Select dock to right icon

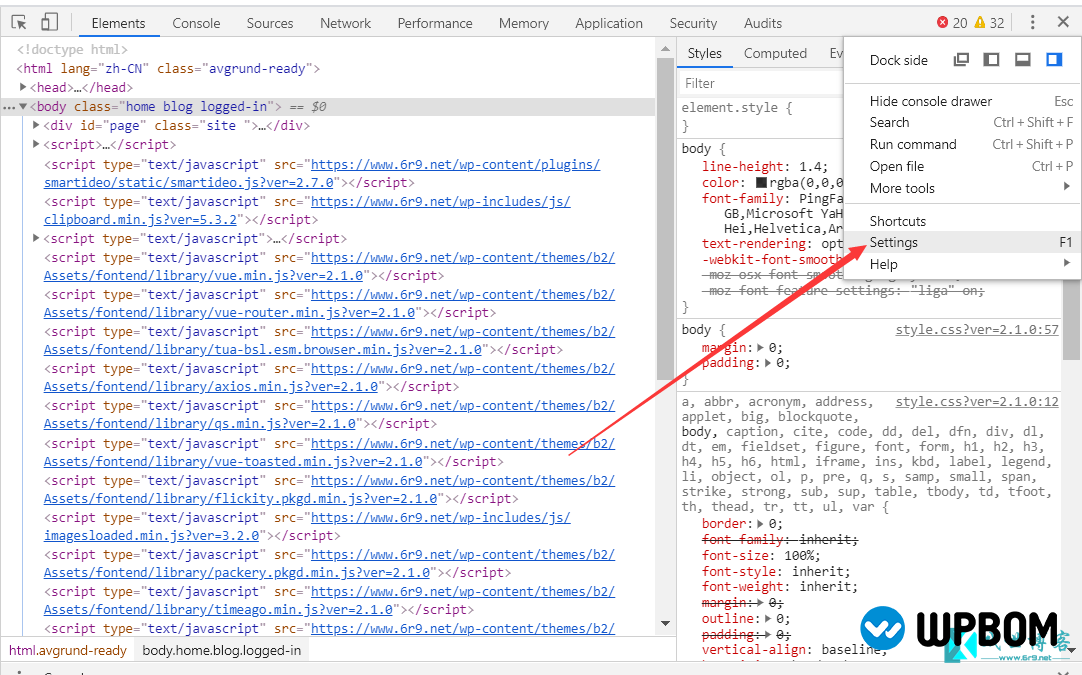coord(1054,59)
